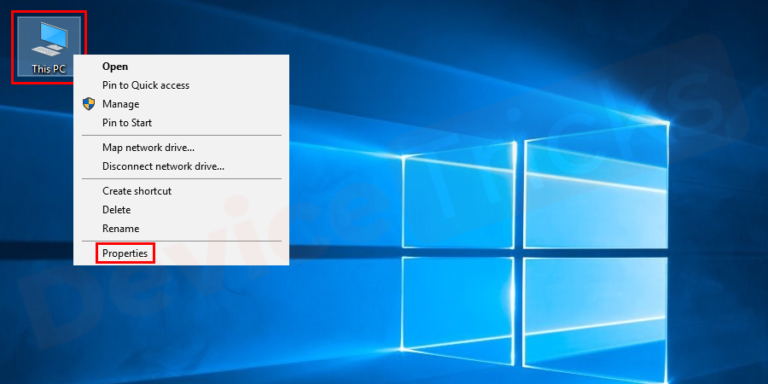Click Rename in the context menu
This screenshot has height=384, width=768.
(181, 229)
